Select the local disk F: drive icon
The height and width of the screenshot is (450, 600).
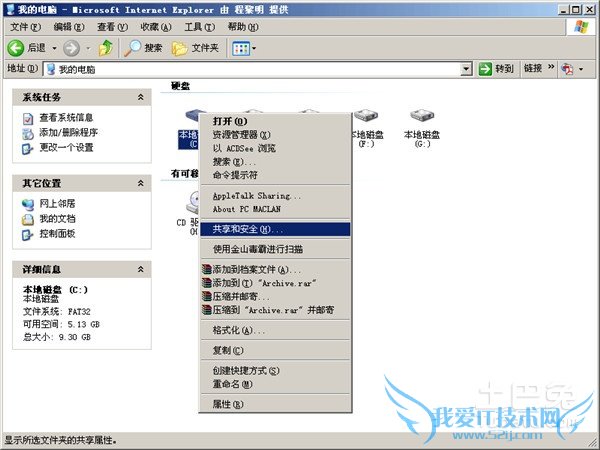(366, 115)
